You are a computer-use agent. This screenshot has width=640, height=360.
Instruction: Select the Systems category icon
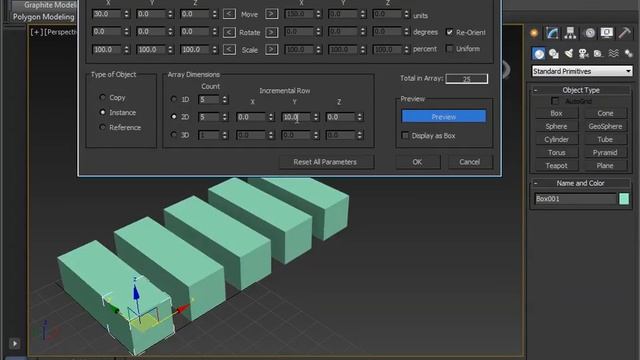[x=628, y=53]
